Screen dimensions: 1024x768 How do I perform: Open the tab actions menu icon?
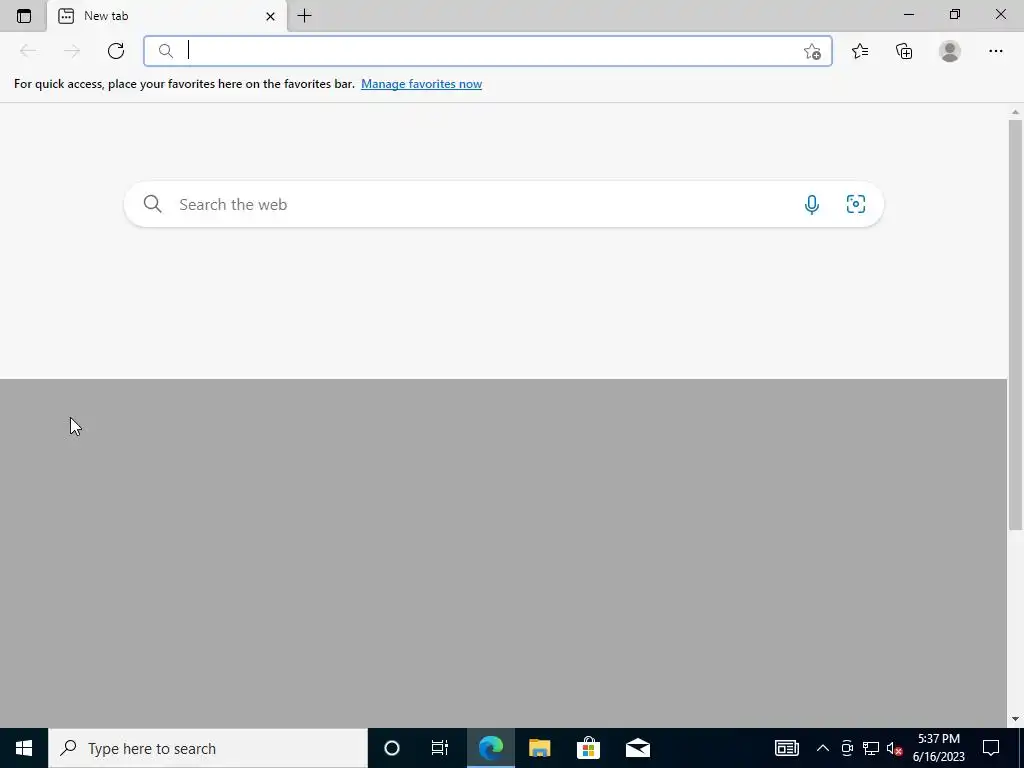(24, 16)
